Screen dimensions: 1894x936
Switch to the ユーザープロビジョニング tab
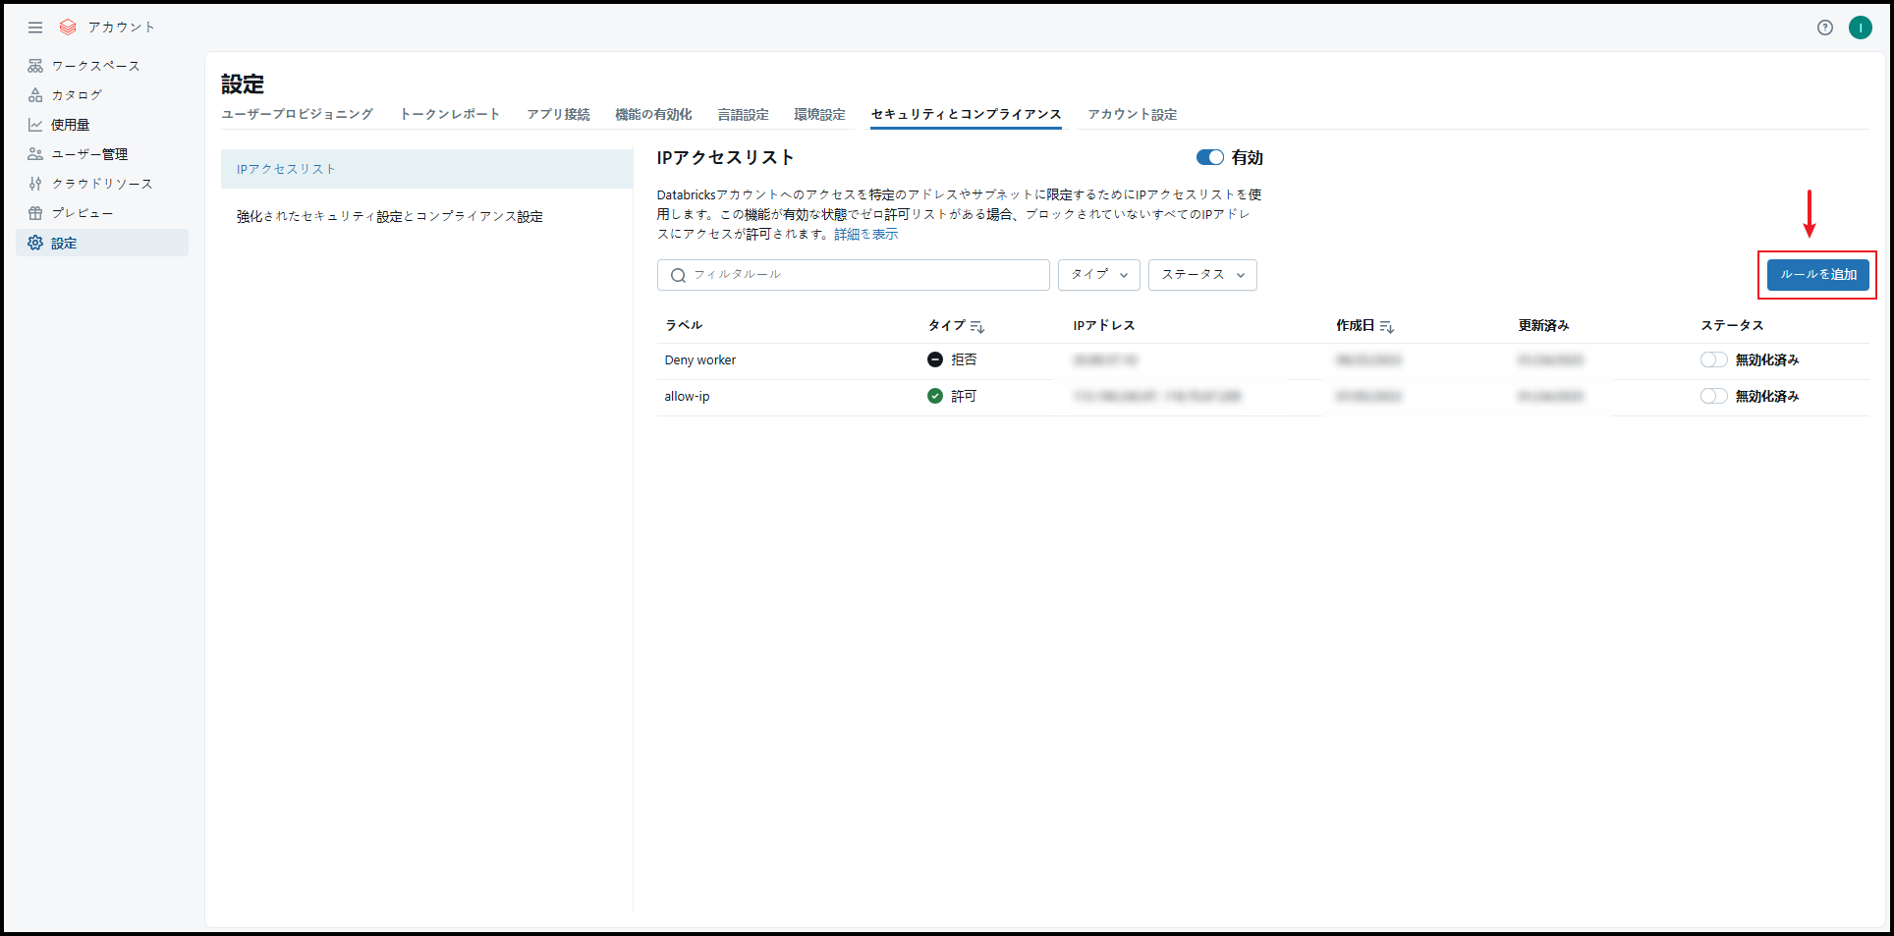(297, 115)
